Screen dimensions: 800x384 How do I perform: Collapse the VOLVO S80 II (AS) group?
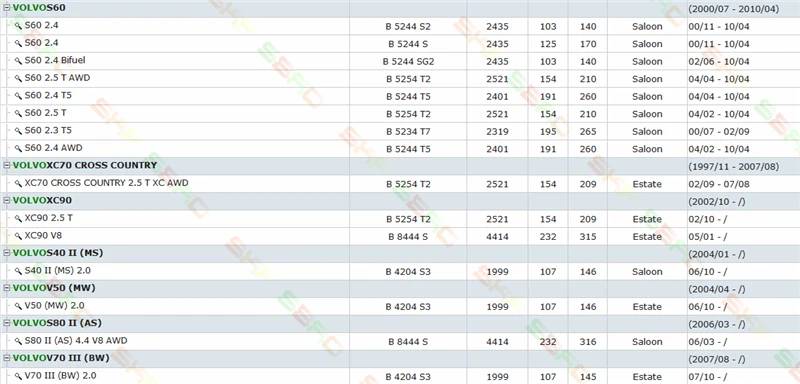tap(7, 323)
